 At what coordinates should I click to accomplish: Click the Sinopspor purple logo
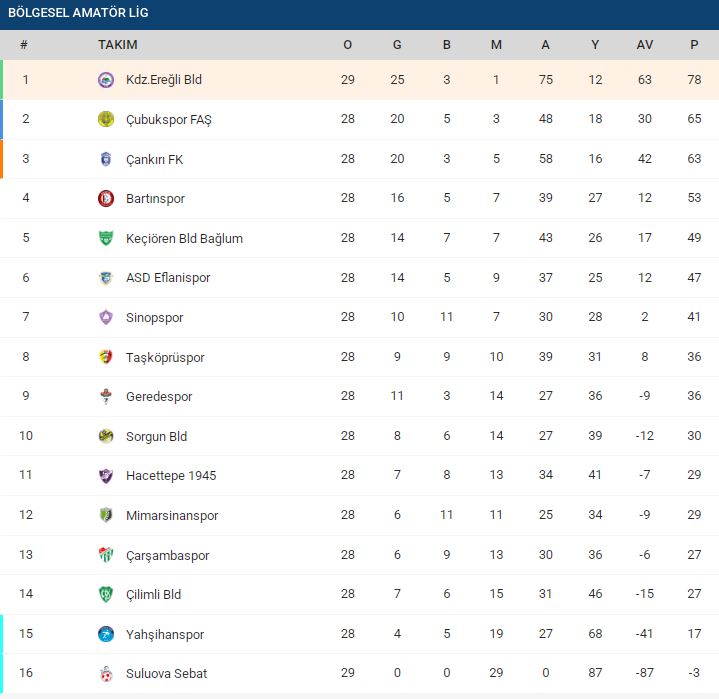(106, 317)
